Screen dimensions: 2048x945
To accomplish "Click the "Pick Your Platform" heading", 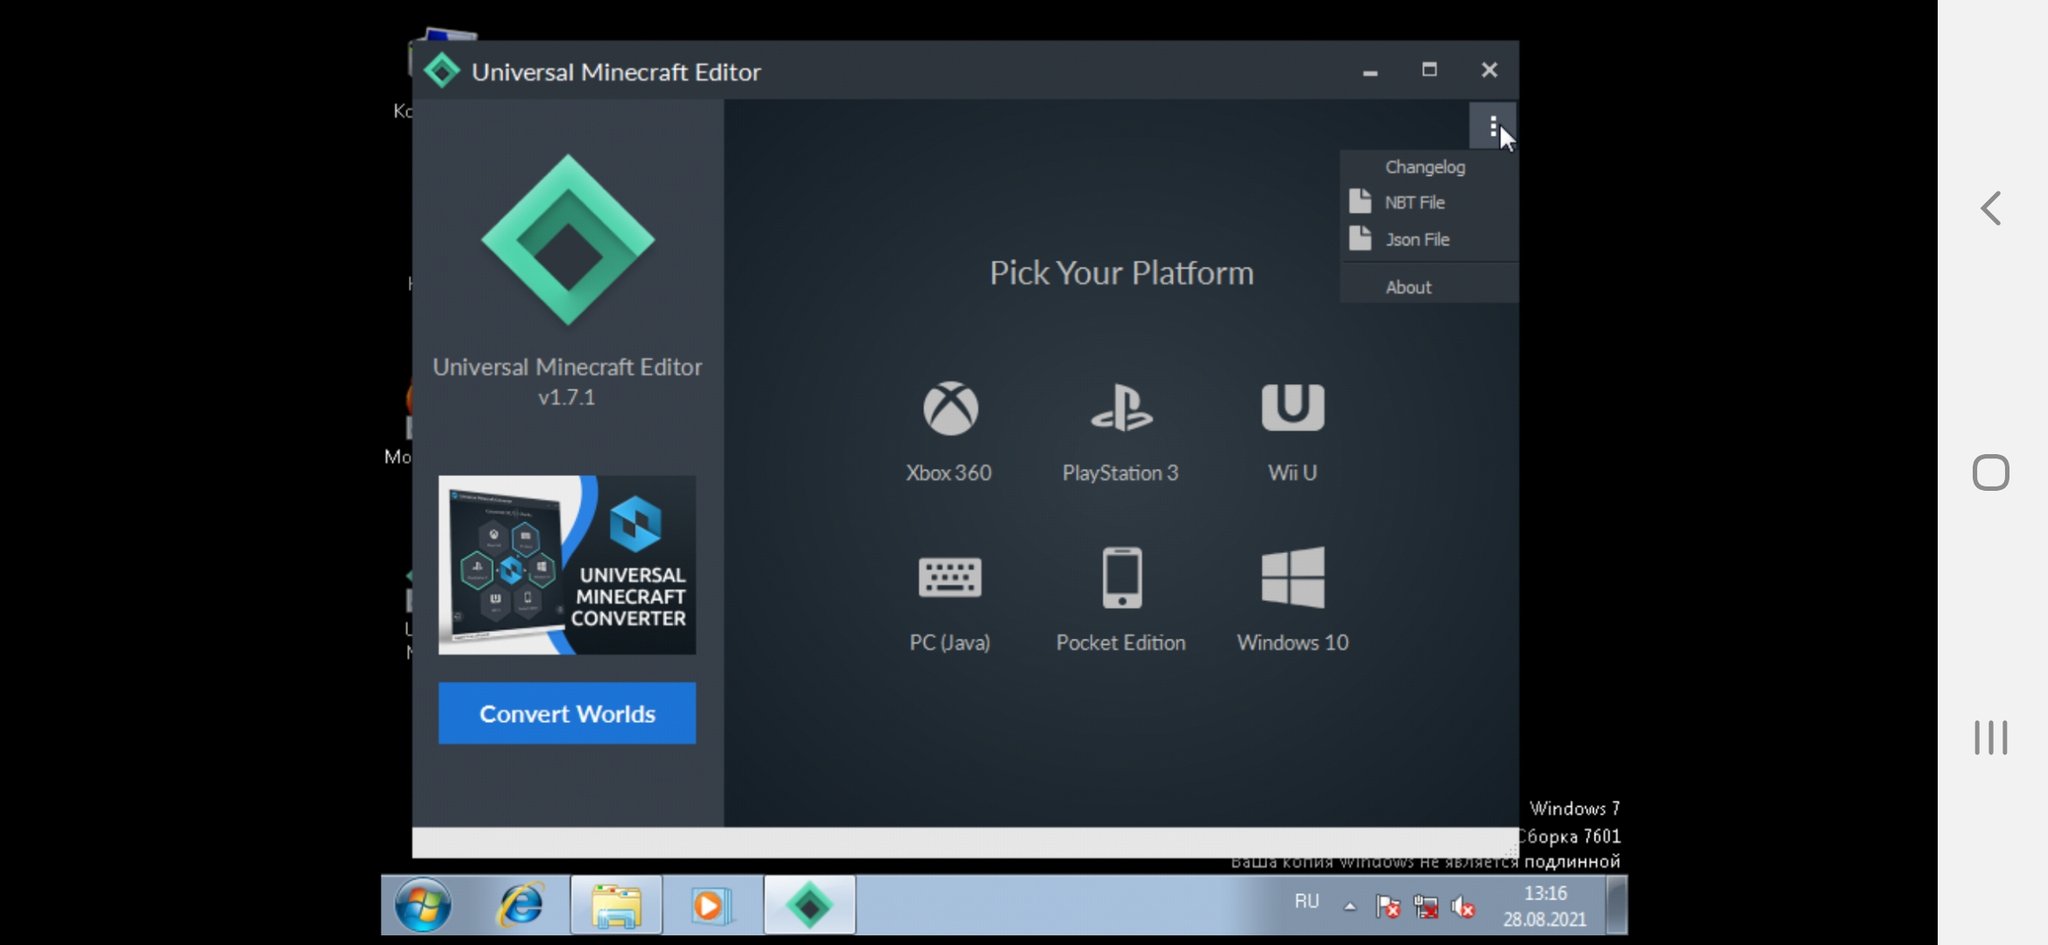I will pos(1122,273).
